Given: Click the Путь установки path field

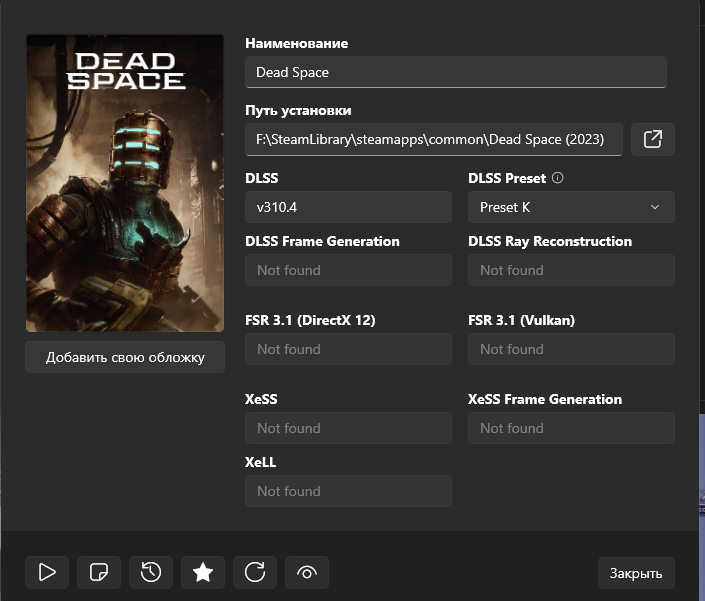Looking at the screenshot, I should [x=434, y=139].
